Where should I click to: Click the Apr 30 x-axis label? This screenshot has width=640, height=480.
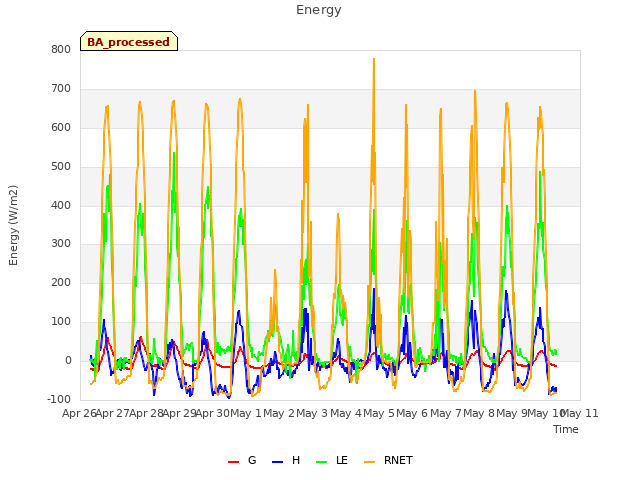click(213, 413)
